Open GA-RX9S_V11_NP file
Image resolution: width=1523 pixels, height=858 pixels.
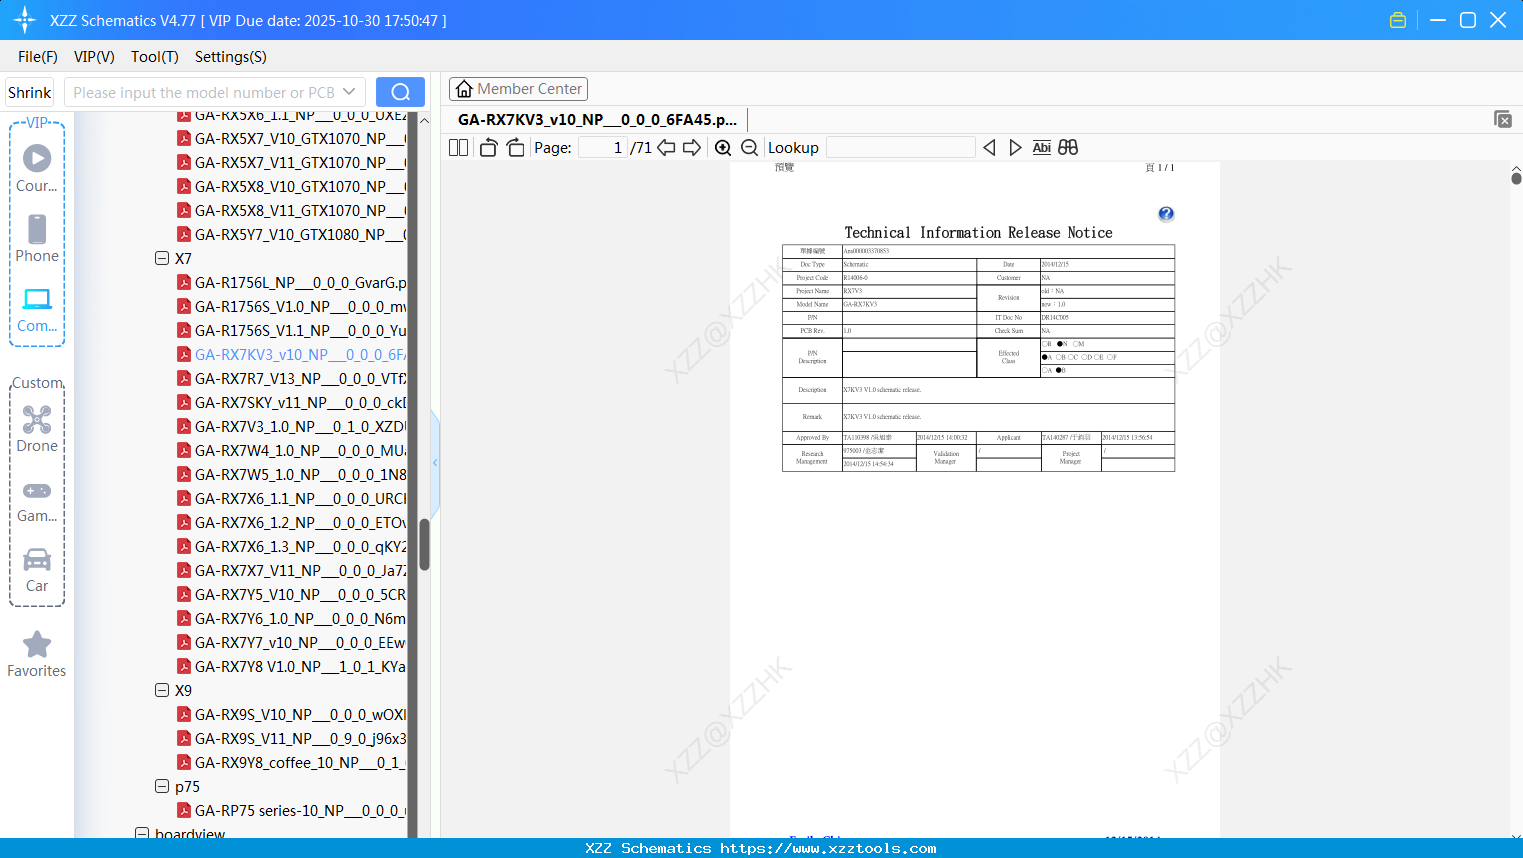(292, 738)
